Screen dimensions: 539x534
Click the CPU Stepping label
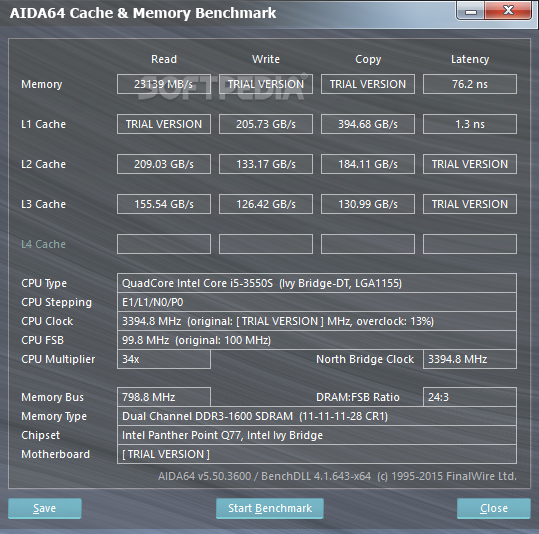click(56, 303)
